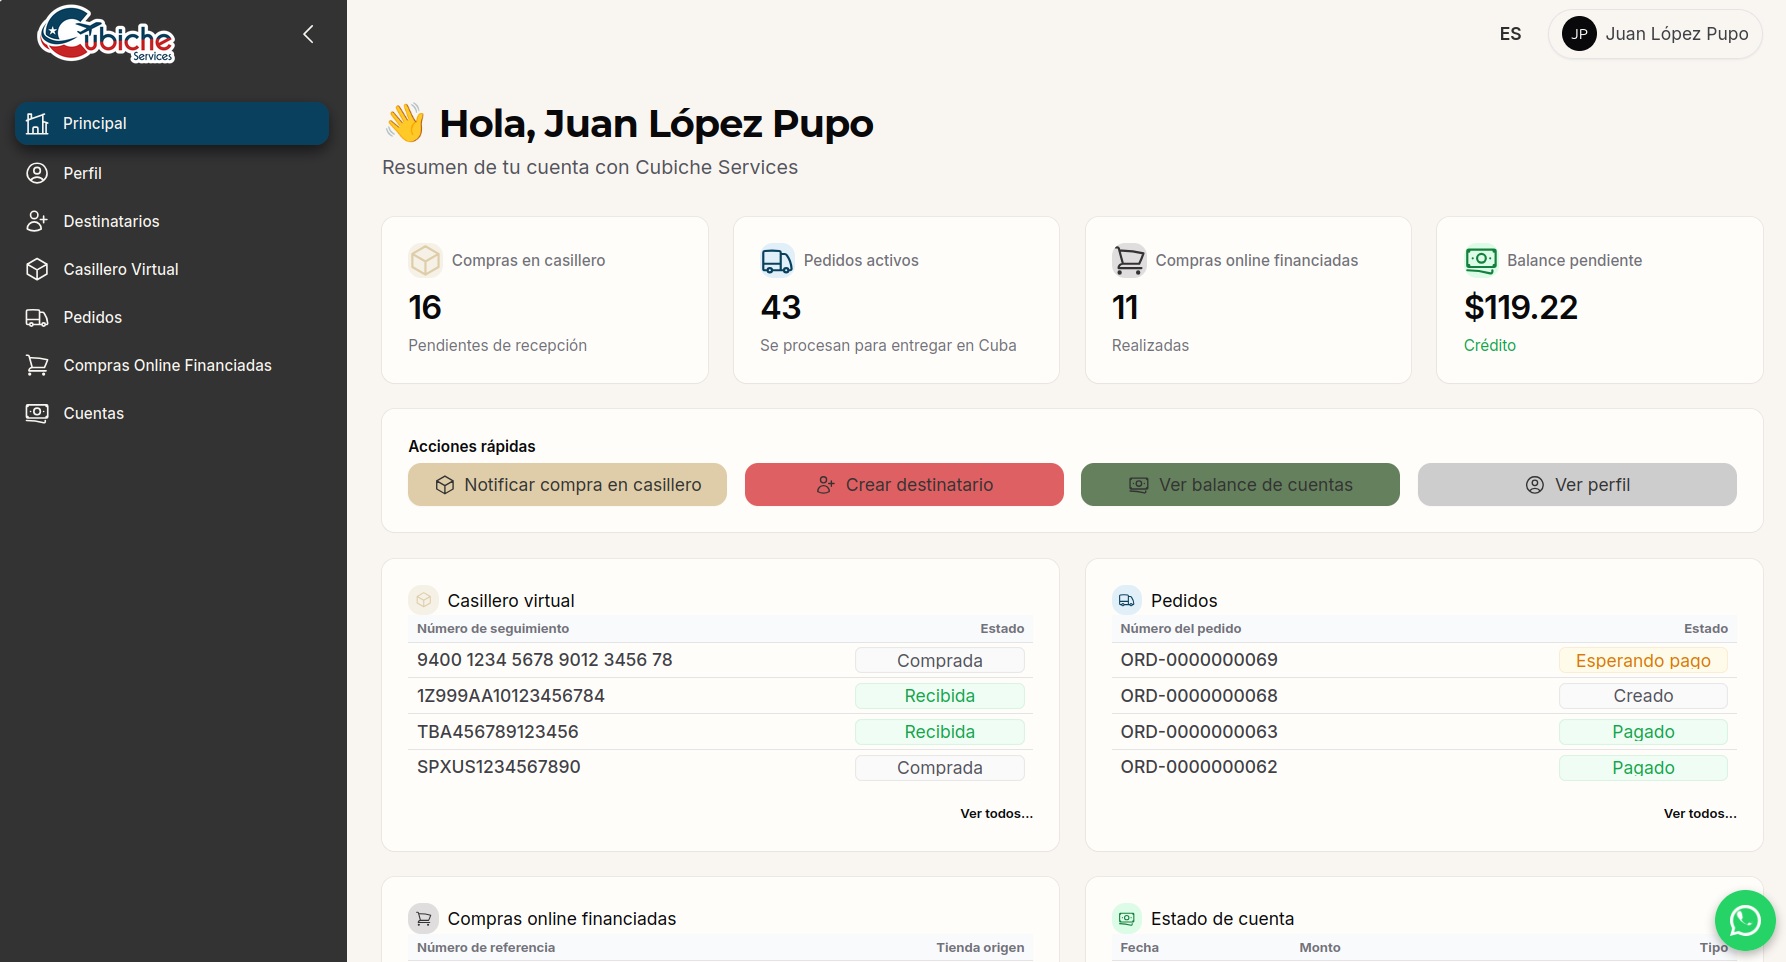Click the money icon on Balance pendiente card
Viewport: 1786px width, 962px height.
tap(1481, 260)
